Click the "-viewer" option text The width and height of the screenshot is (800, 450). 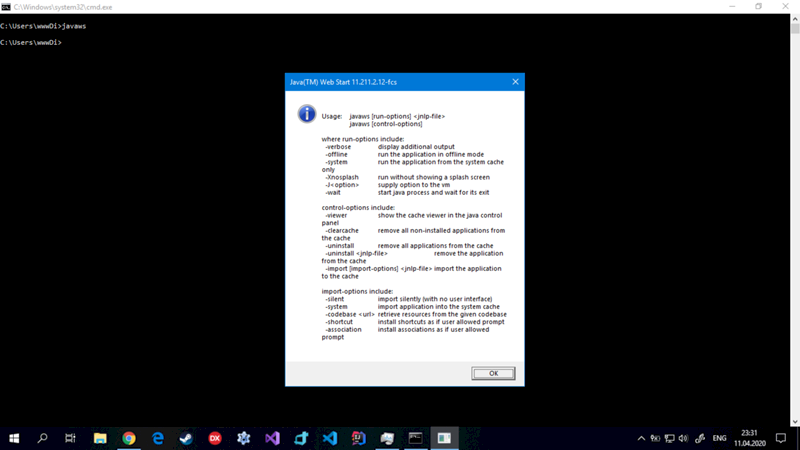[336, 215]
